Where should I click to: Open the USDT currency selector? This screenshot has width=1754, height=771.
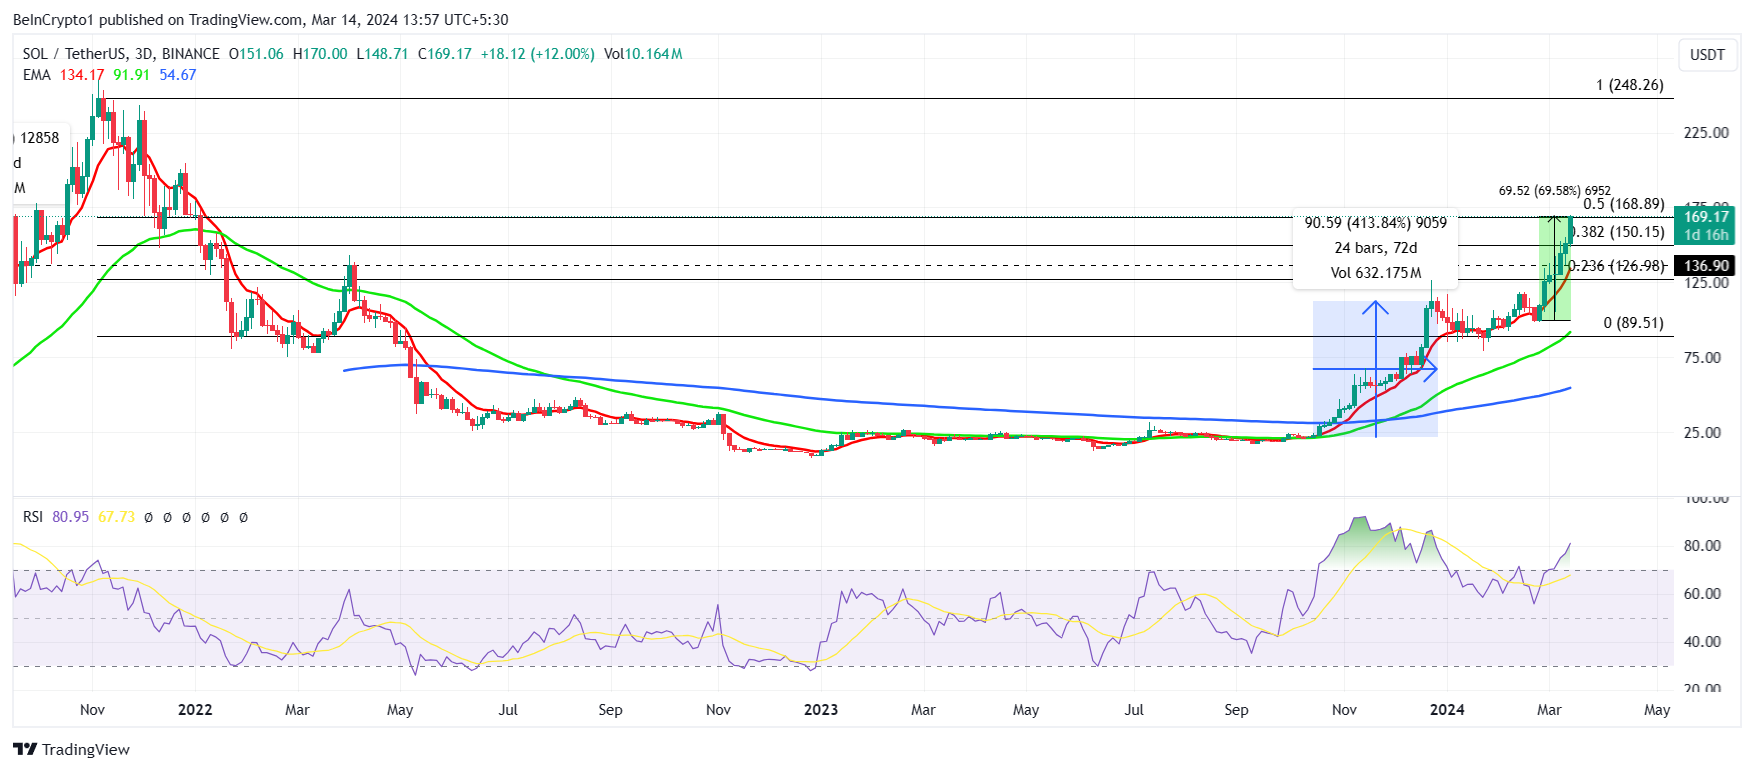pyautogui.click(x=1707, y=55)
